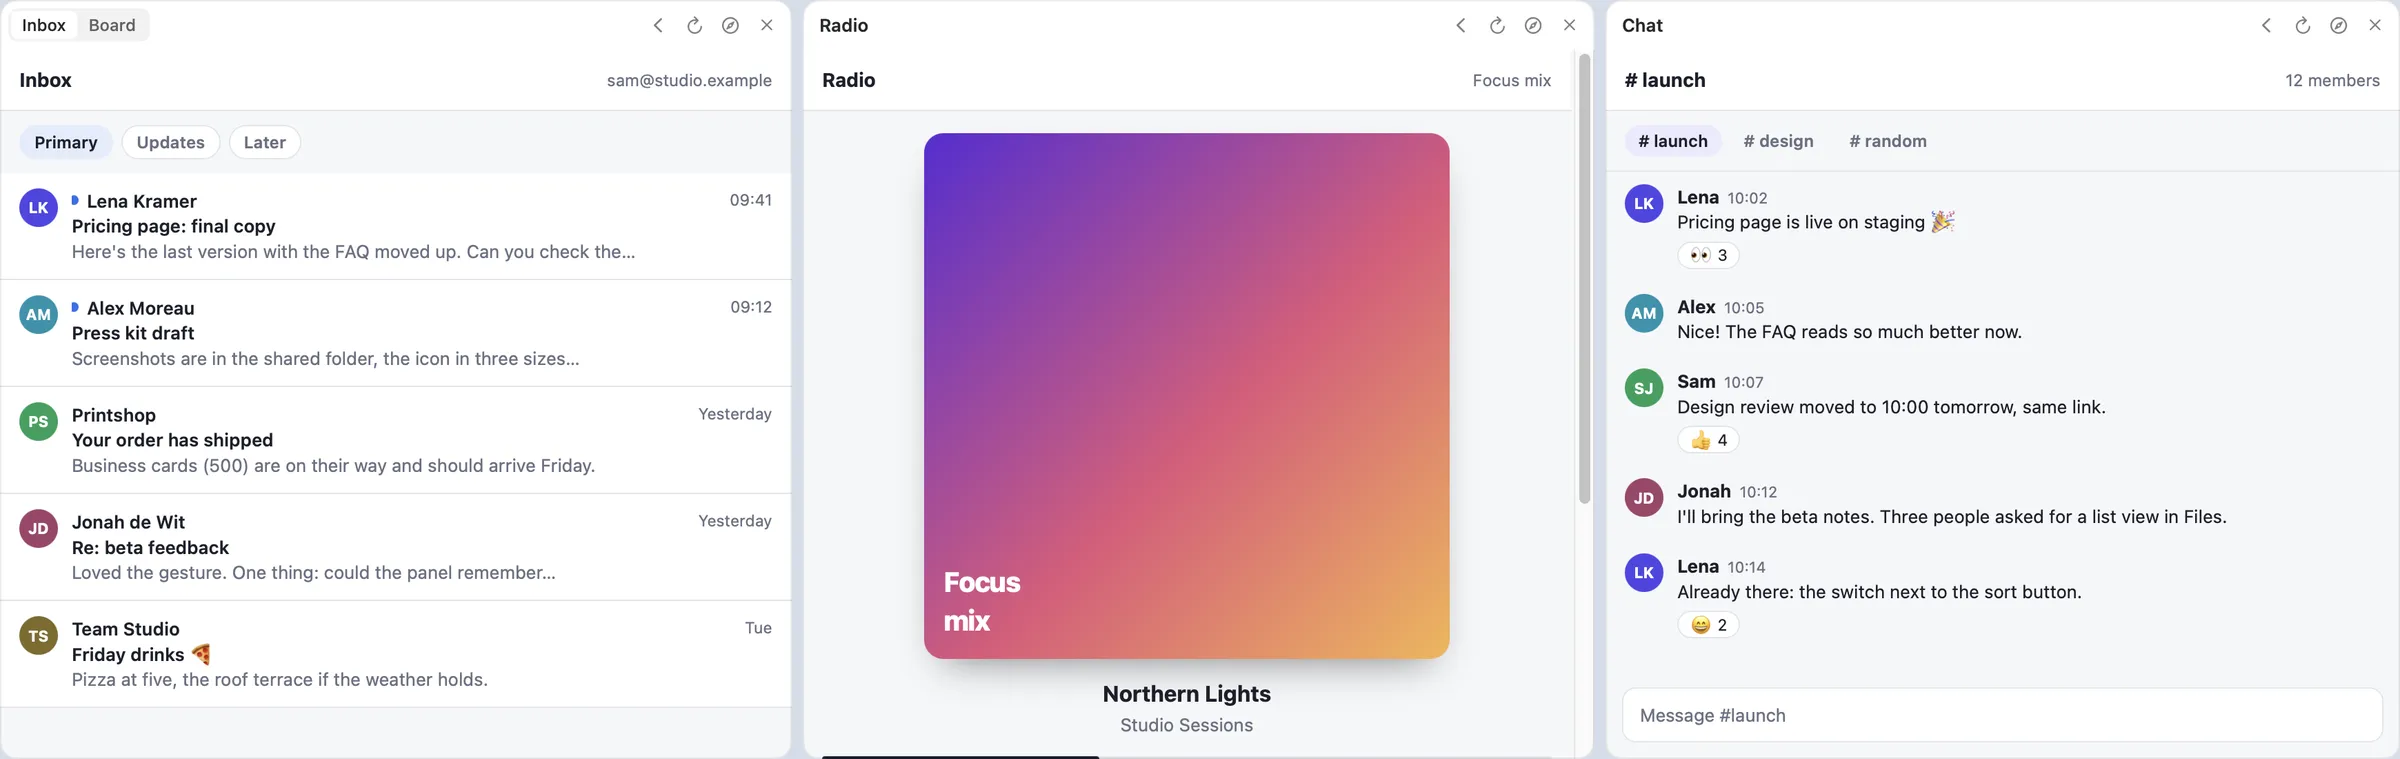Image resolution: width=2400 pixels, height=759 pixels.
Task: Open the "Friday drinks" email
Action: pos(396,654)
